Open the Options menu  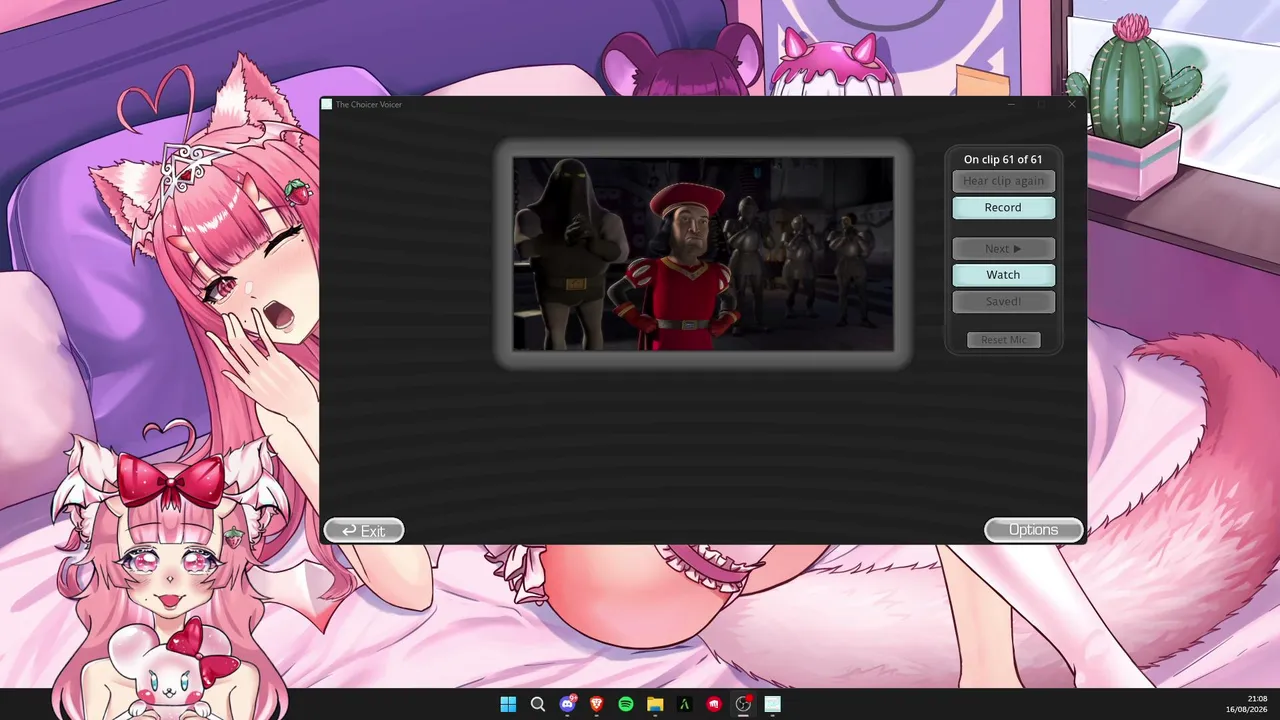point(1033,530)
